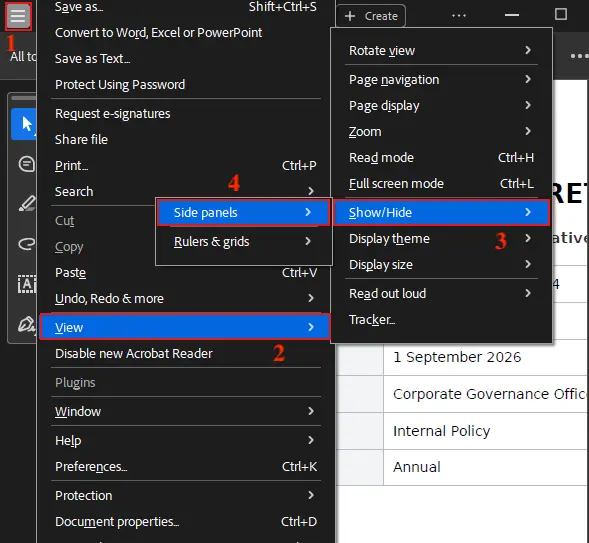Select Save as Text… entry
The height and width of the screenshot is (543, 589).
[186, 59]
